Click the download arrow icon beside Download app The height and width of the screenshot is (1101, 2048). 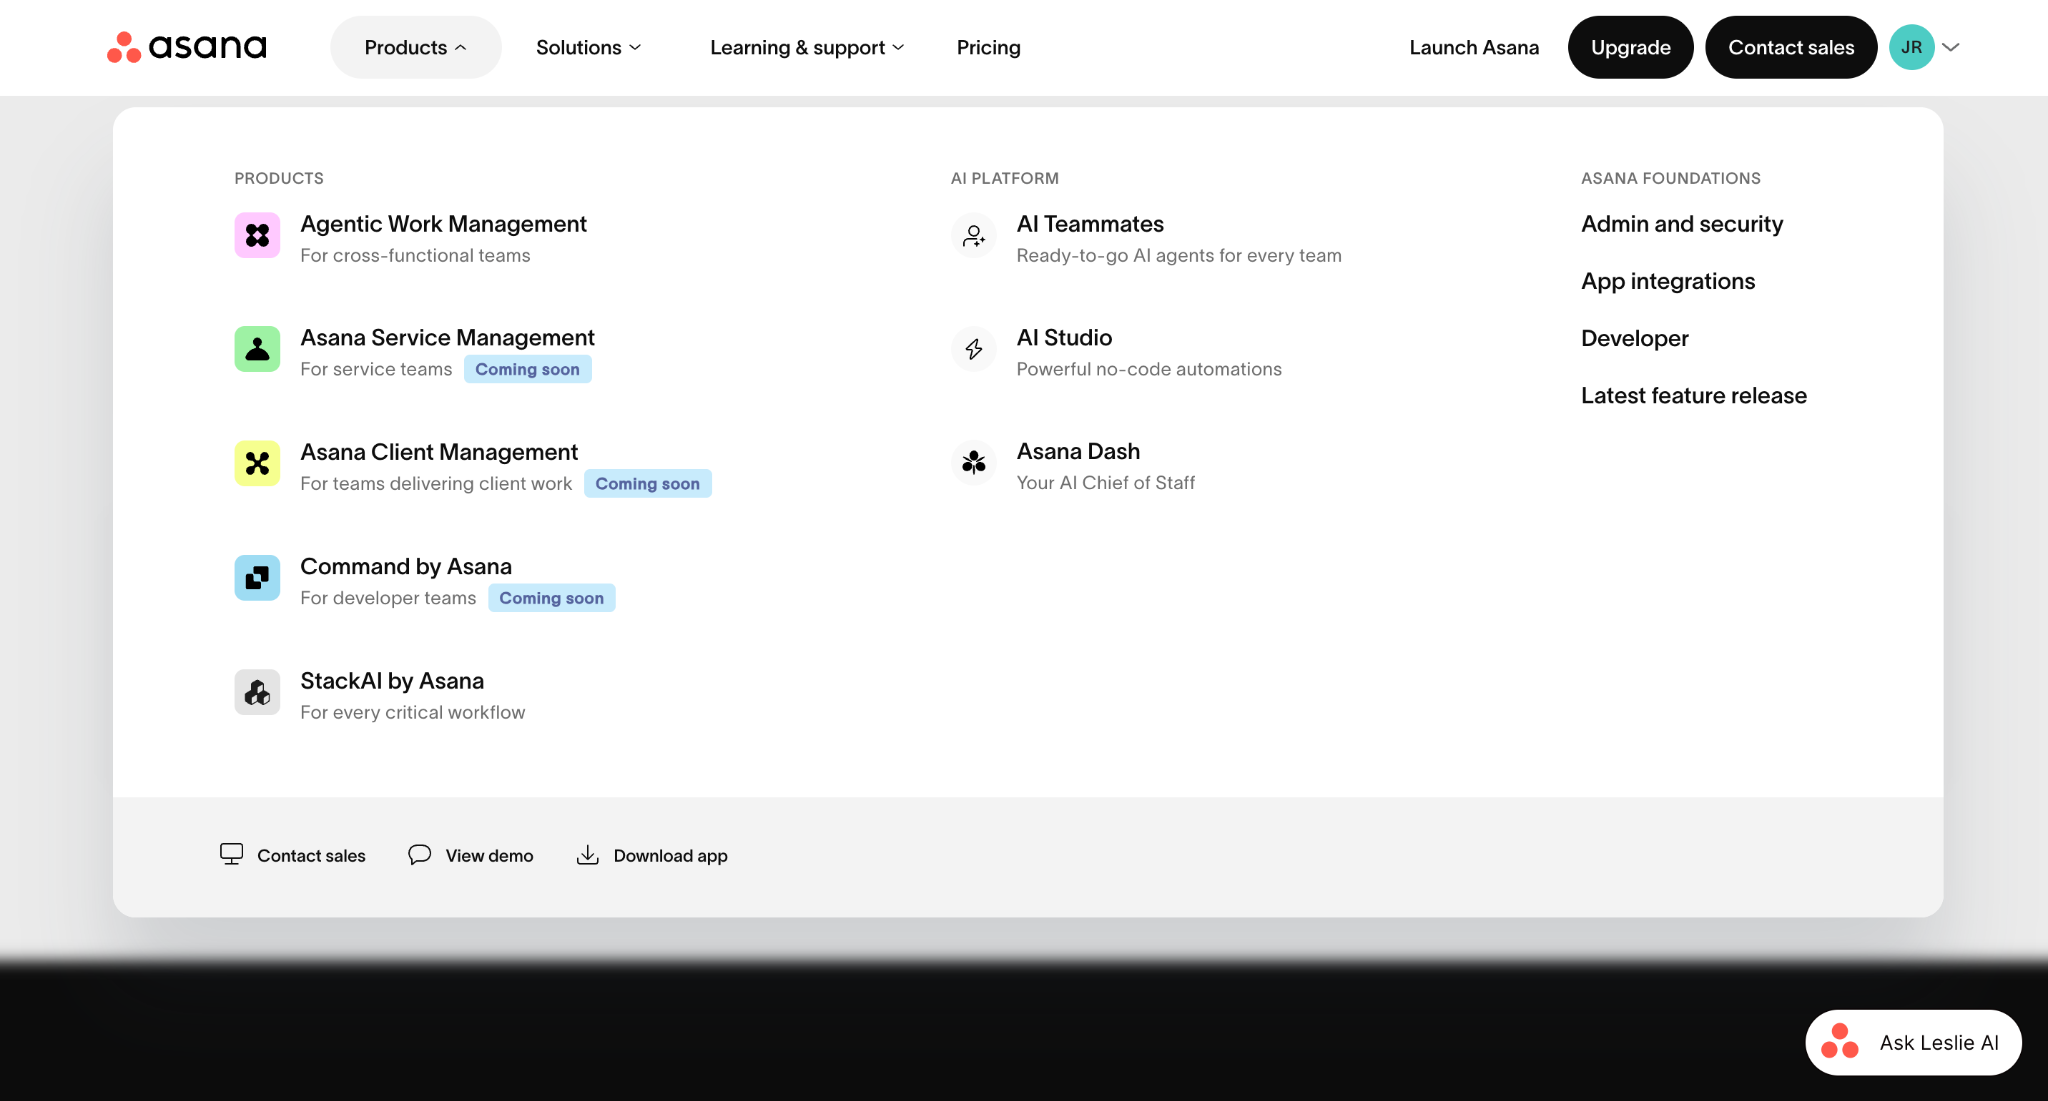pos(588,854)
